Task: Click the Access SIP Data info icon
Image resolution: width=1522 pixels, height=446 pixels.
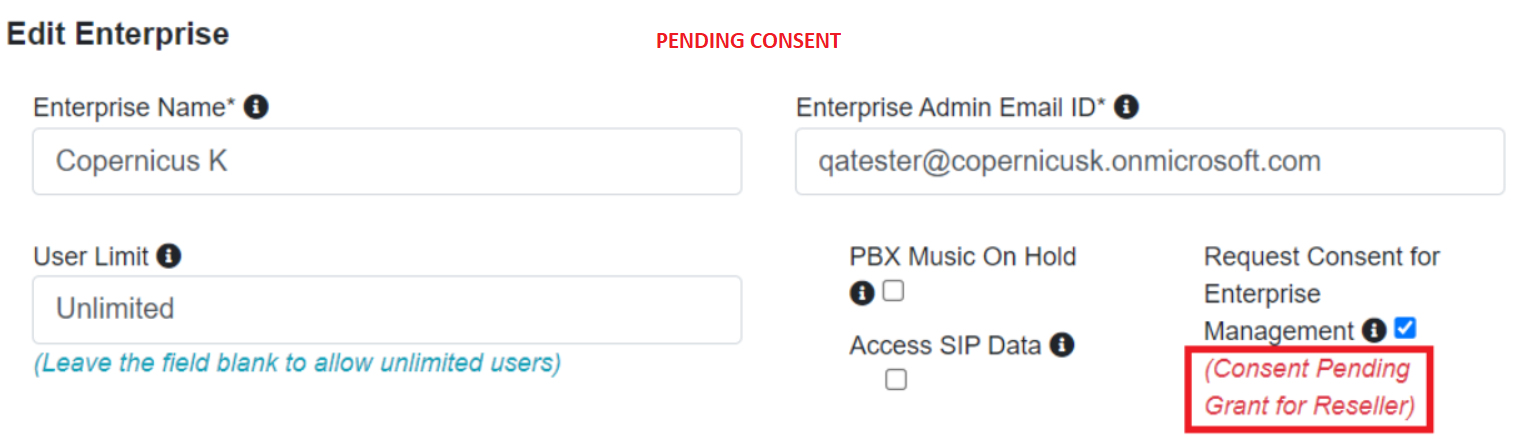Action: point(1062,346)
